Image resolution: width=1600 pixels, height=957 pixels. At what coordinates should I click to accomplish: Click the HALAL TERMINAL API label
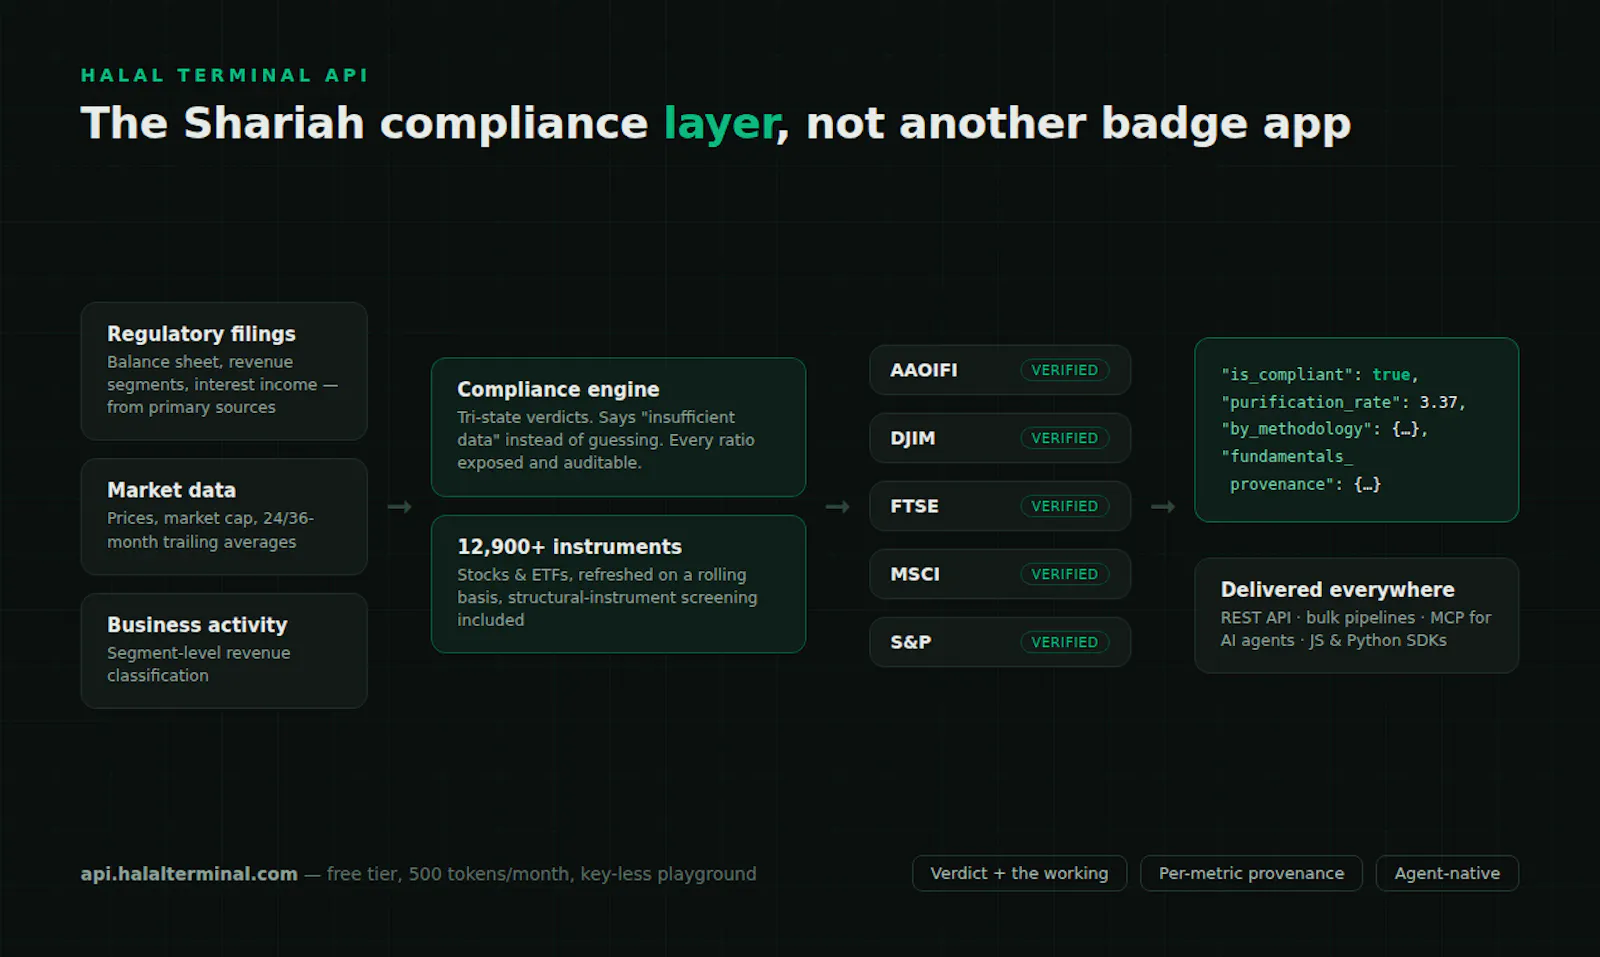click(224, 75)
